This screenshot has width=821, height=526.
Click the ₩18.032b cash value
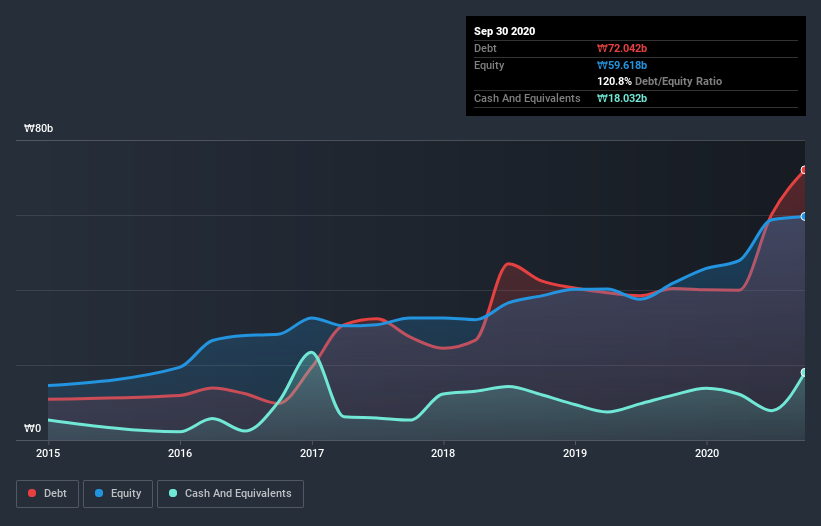tap(622, 98)
